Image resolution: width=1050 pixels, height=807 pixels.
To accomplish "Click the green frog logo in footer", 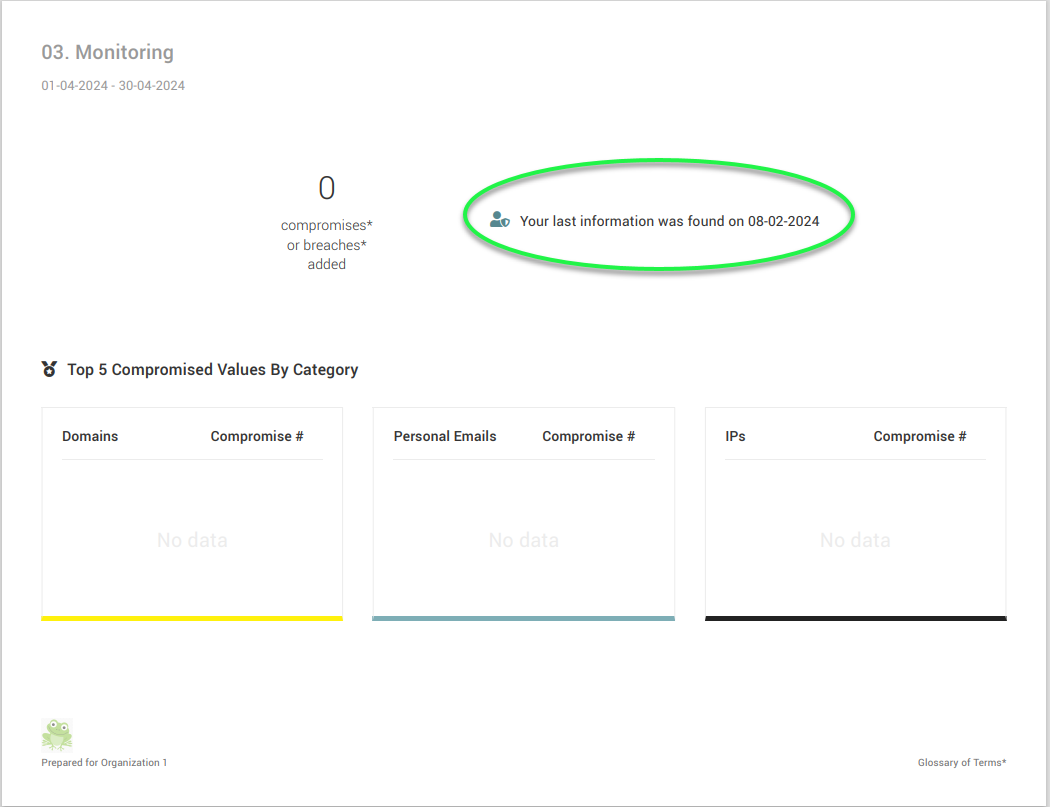I will click(57, 735).
